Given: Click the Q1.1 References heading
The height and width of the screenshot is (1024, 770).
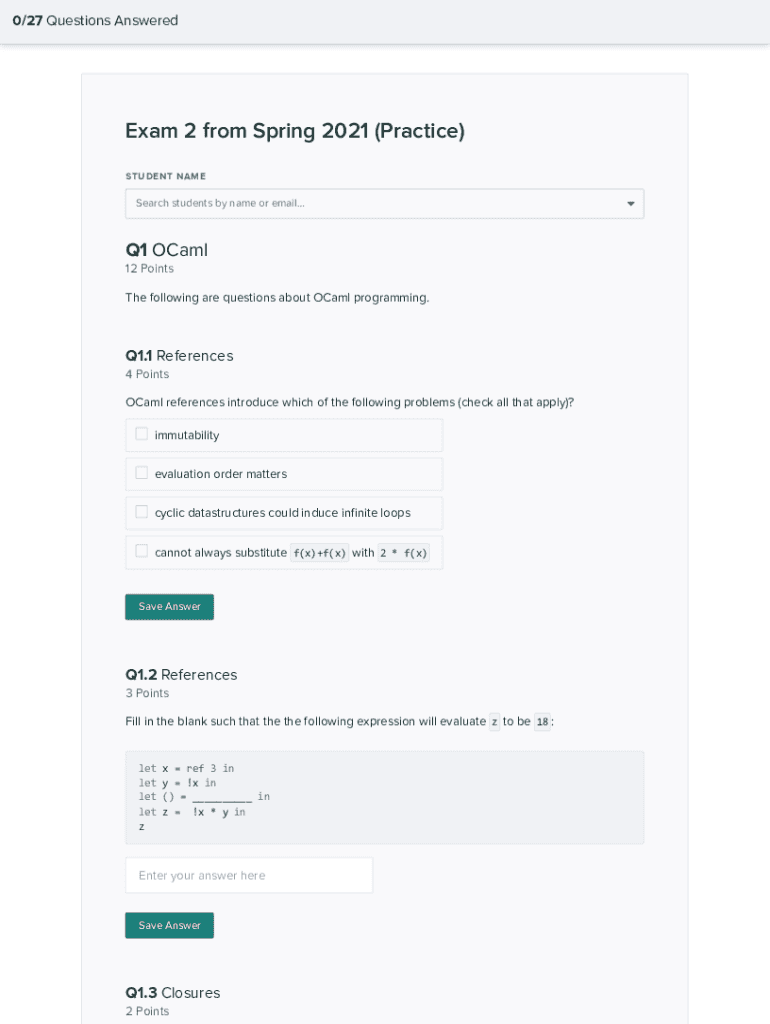Looking at the screenshot, I should 179,356.
